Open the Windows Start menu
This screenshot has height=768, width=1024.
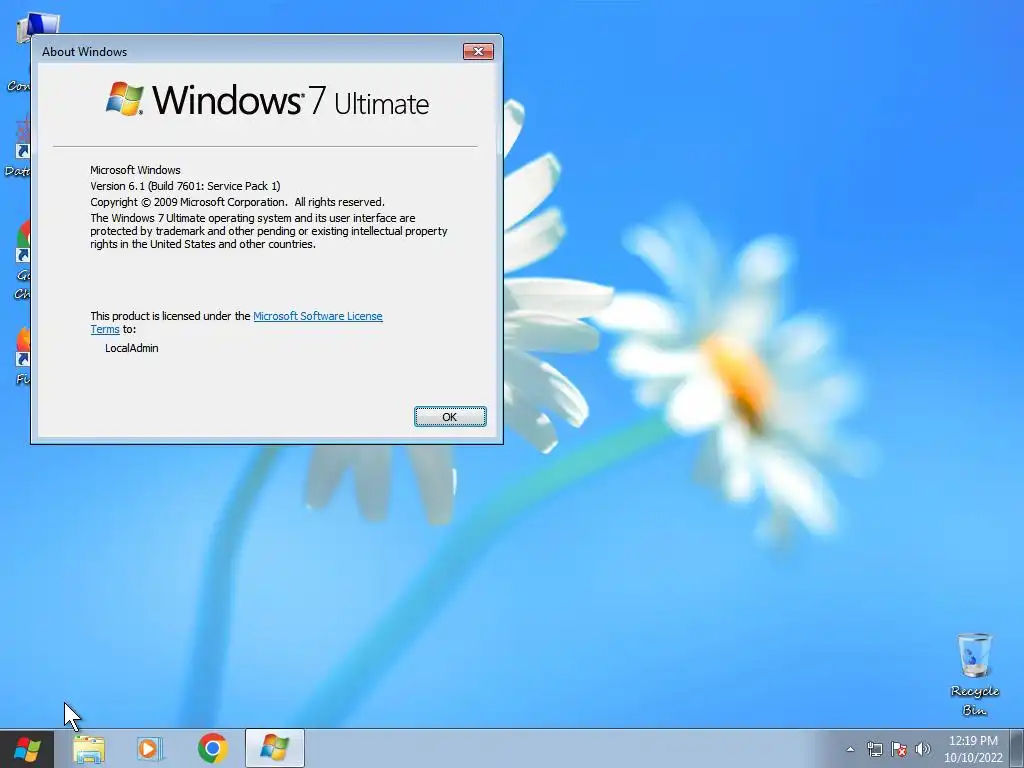27,748
